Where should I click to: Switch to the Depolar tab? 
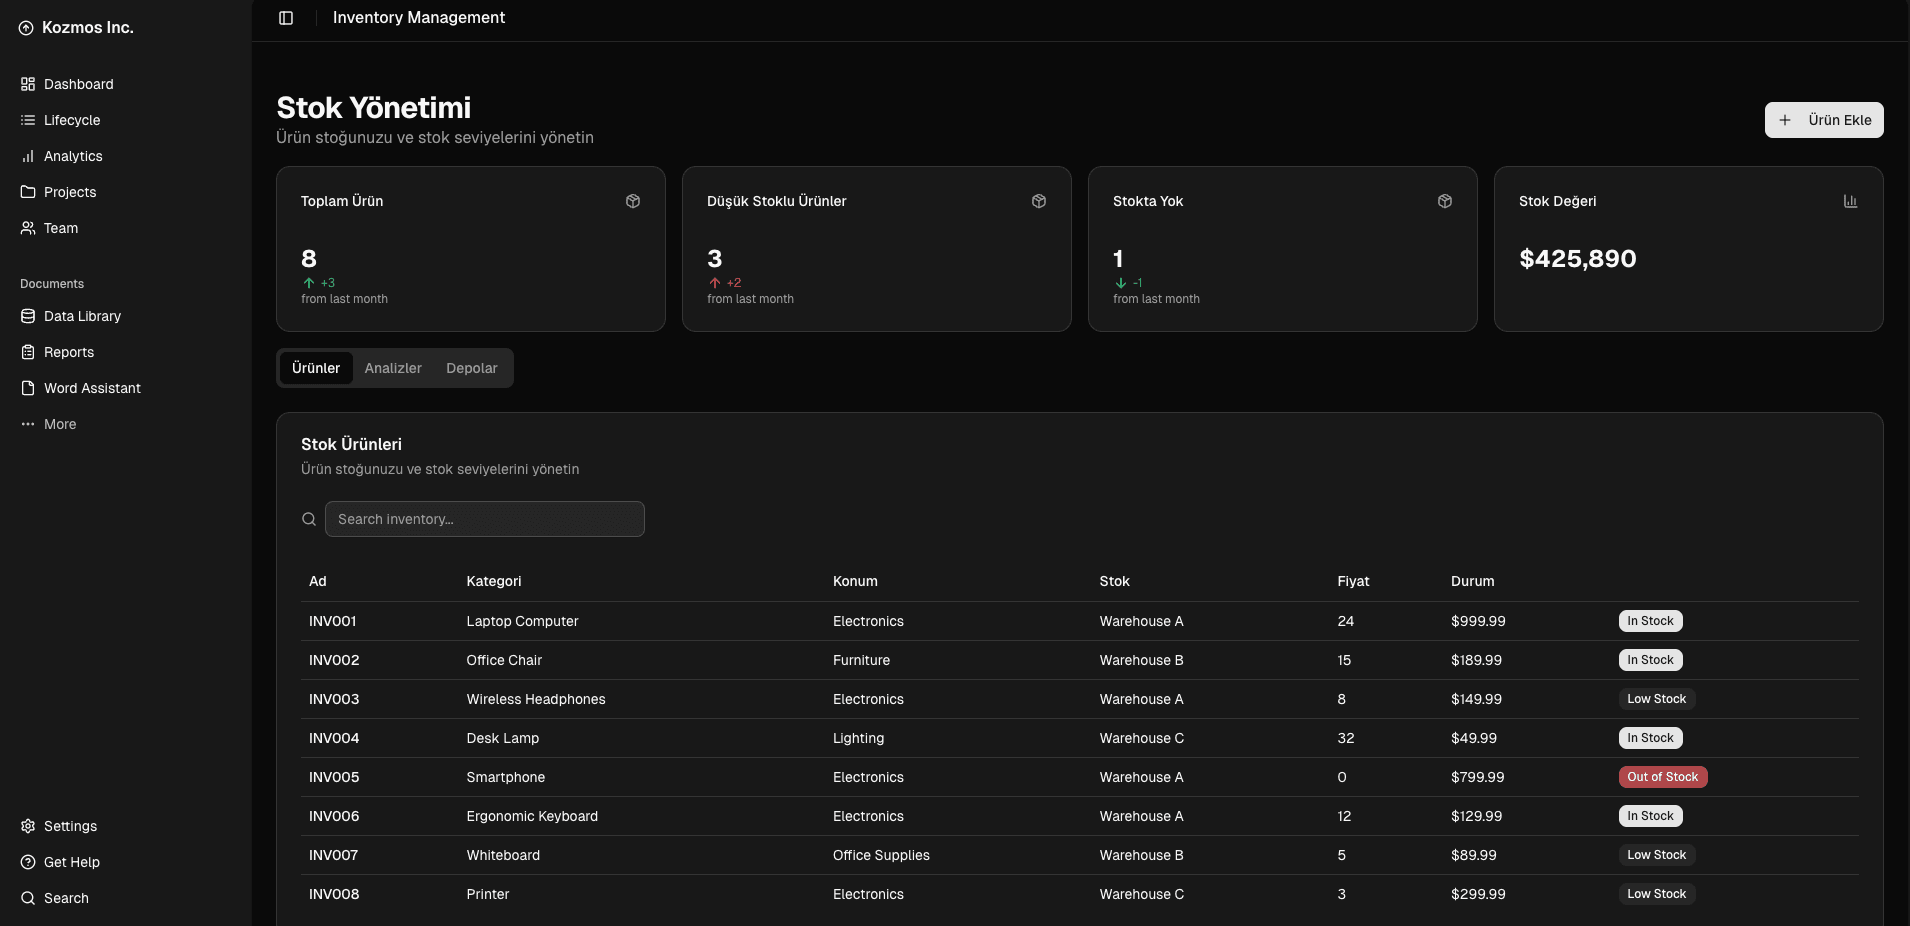click(472, 368)
